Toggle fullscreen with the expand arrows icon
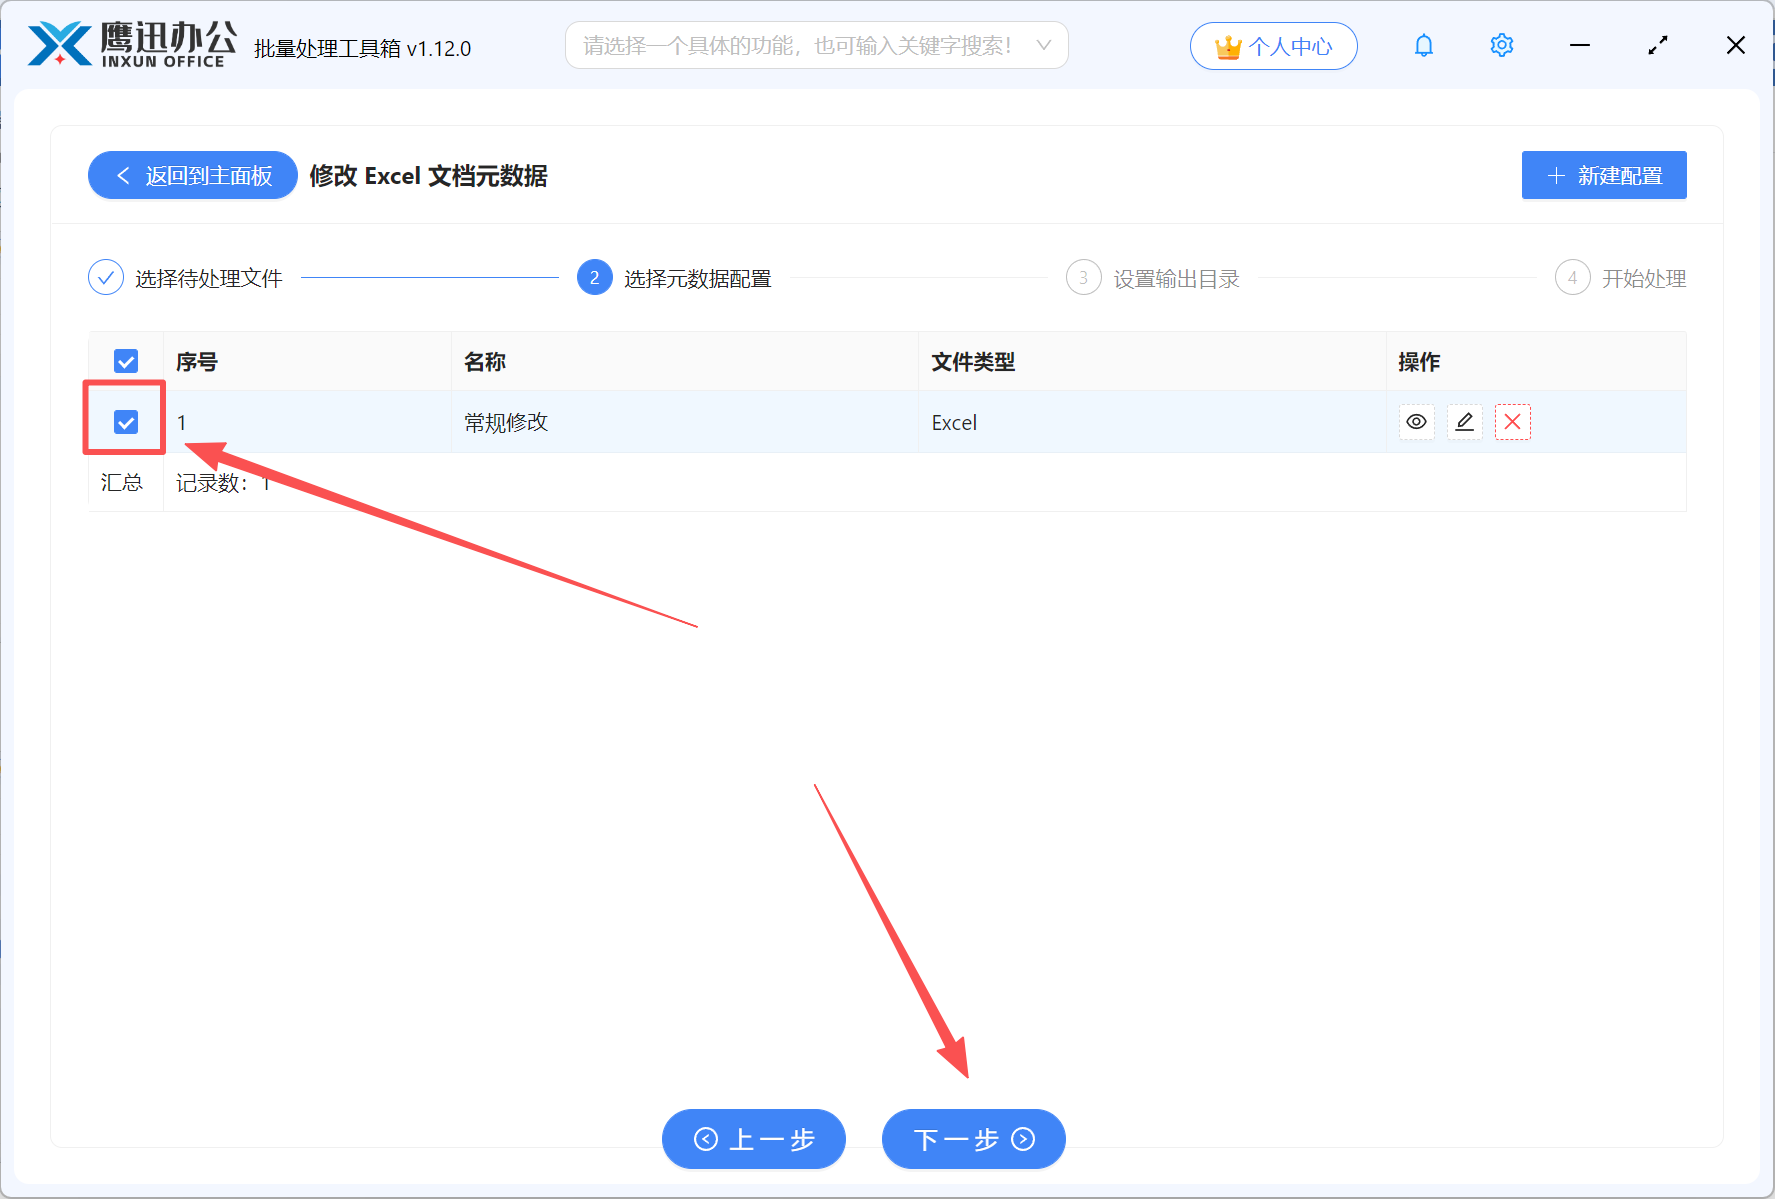 [x=1658, y=46]
